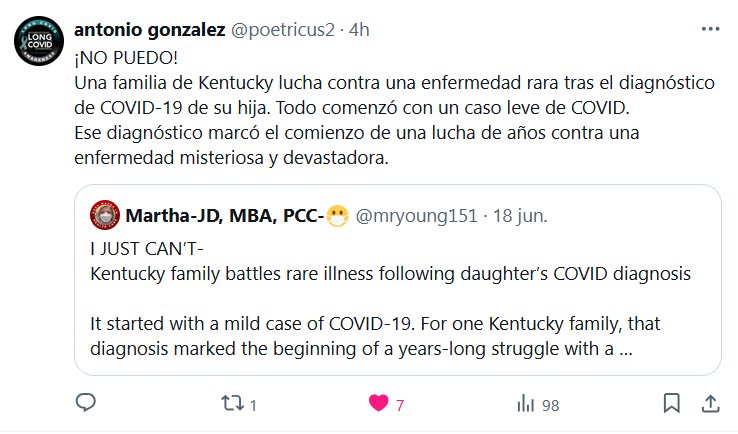Click the 98 views count
The image size is (738, 434).
tap(549, 405)
